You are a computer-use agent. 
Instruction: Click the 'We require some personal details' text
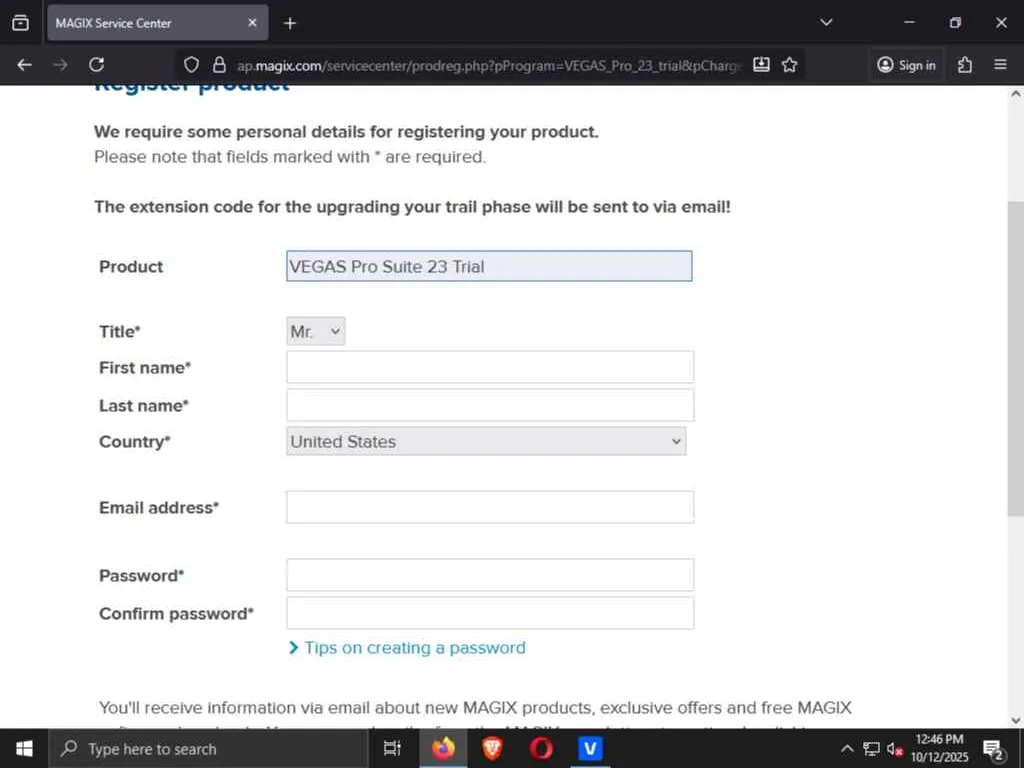(x=346, y=132)
